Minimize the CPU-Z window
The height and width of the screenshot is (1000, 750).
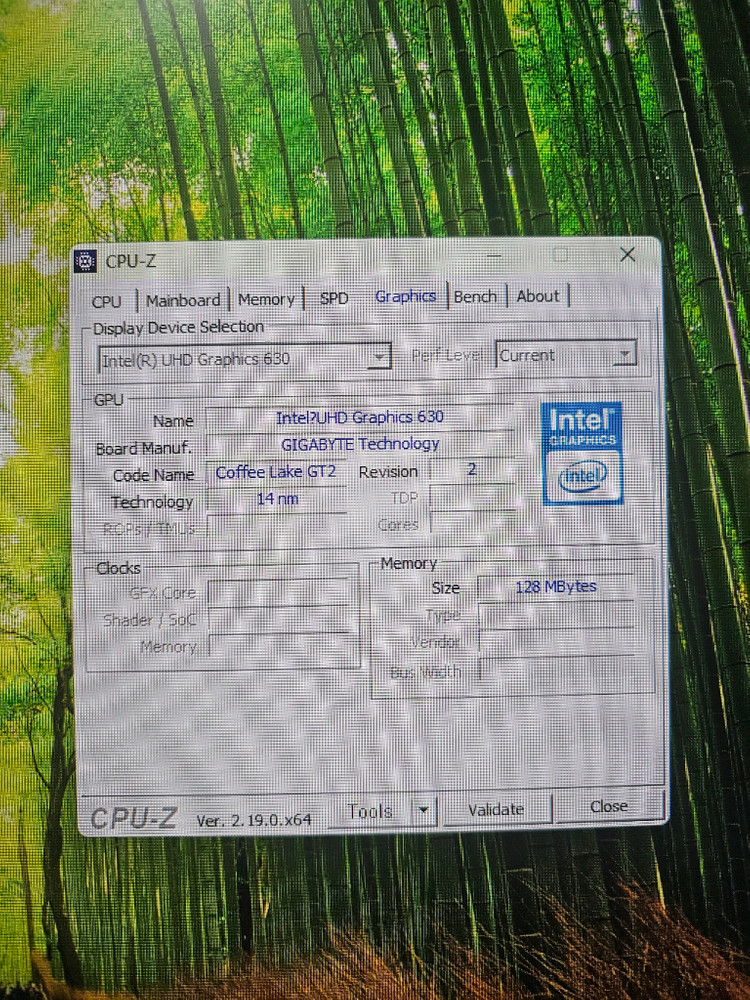pyautogui.click(x=495, y=256)
